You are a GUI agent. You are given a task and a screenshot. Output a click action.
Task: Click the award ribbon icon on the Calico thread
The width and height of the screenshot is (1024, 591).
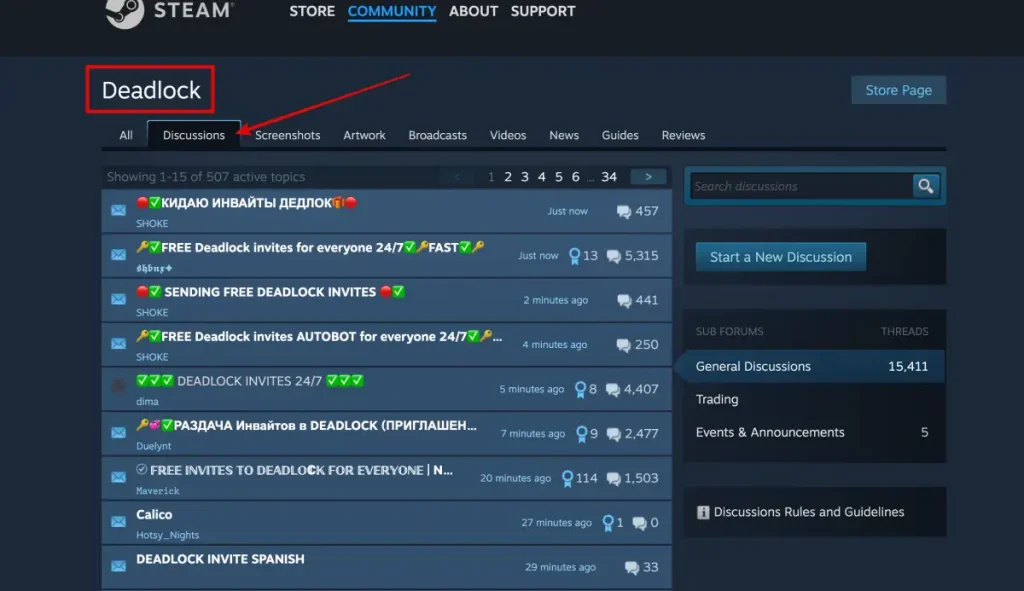click(608, 523)
